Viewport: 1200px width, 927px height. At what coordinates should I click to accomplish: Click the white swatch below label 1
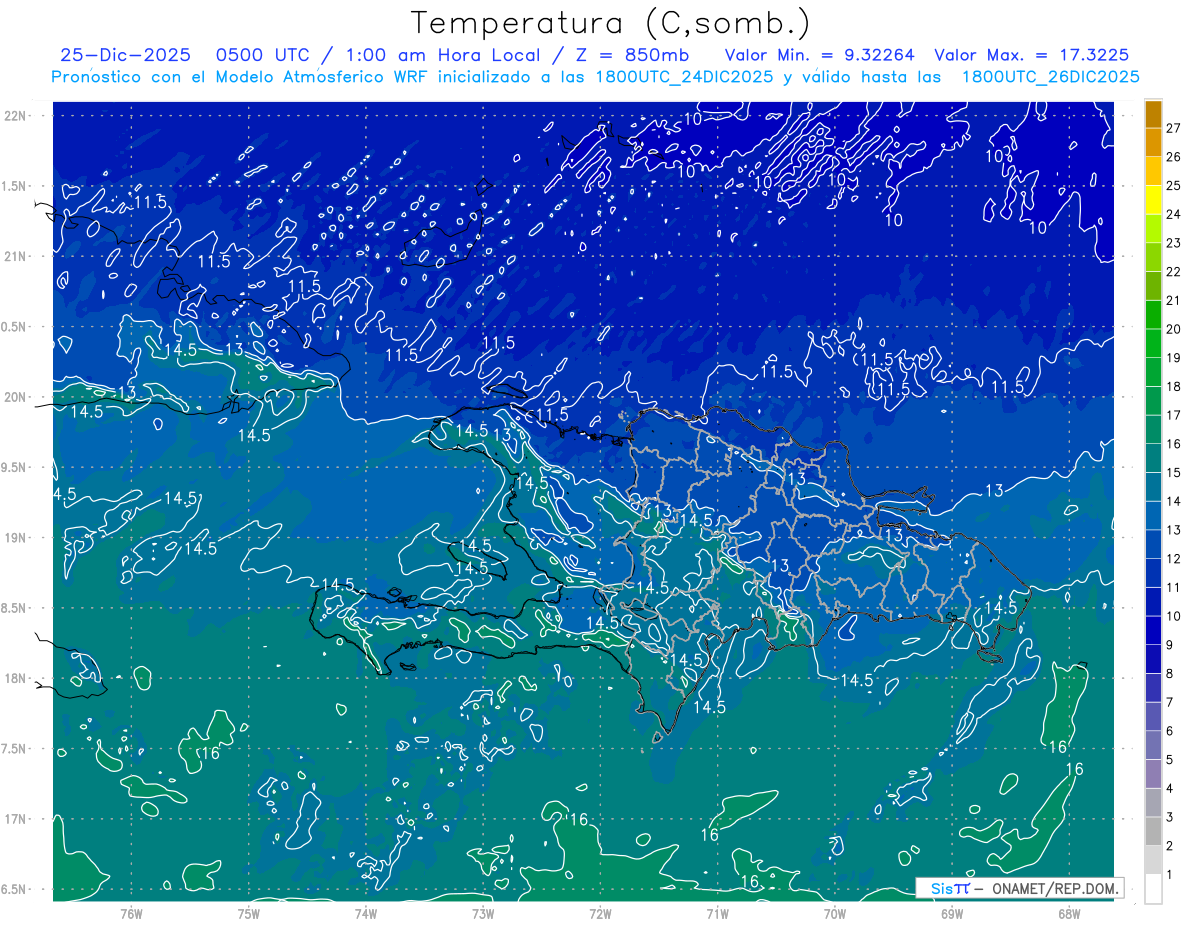pyautogui.click(x=1153, y=889)
